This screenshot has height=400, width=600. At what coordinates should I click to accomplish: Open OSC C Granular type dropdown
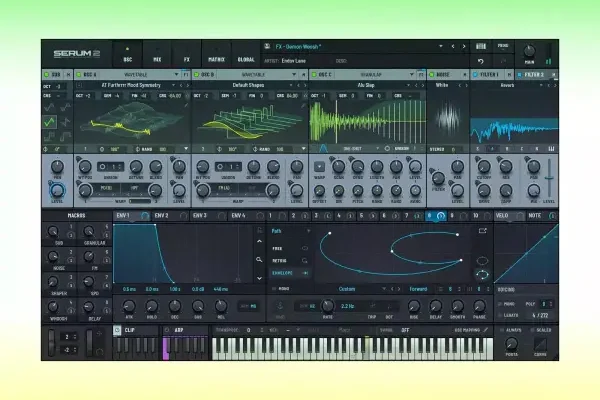(364, 74)
